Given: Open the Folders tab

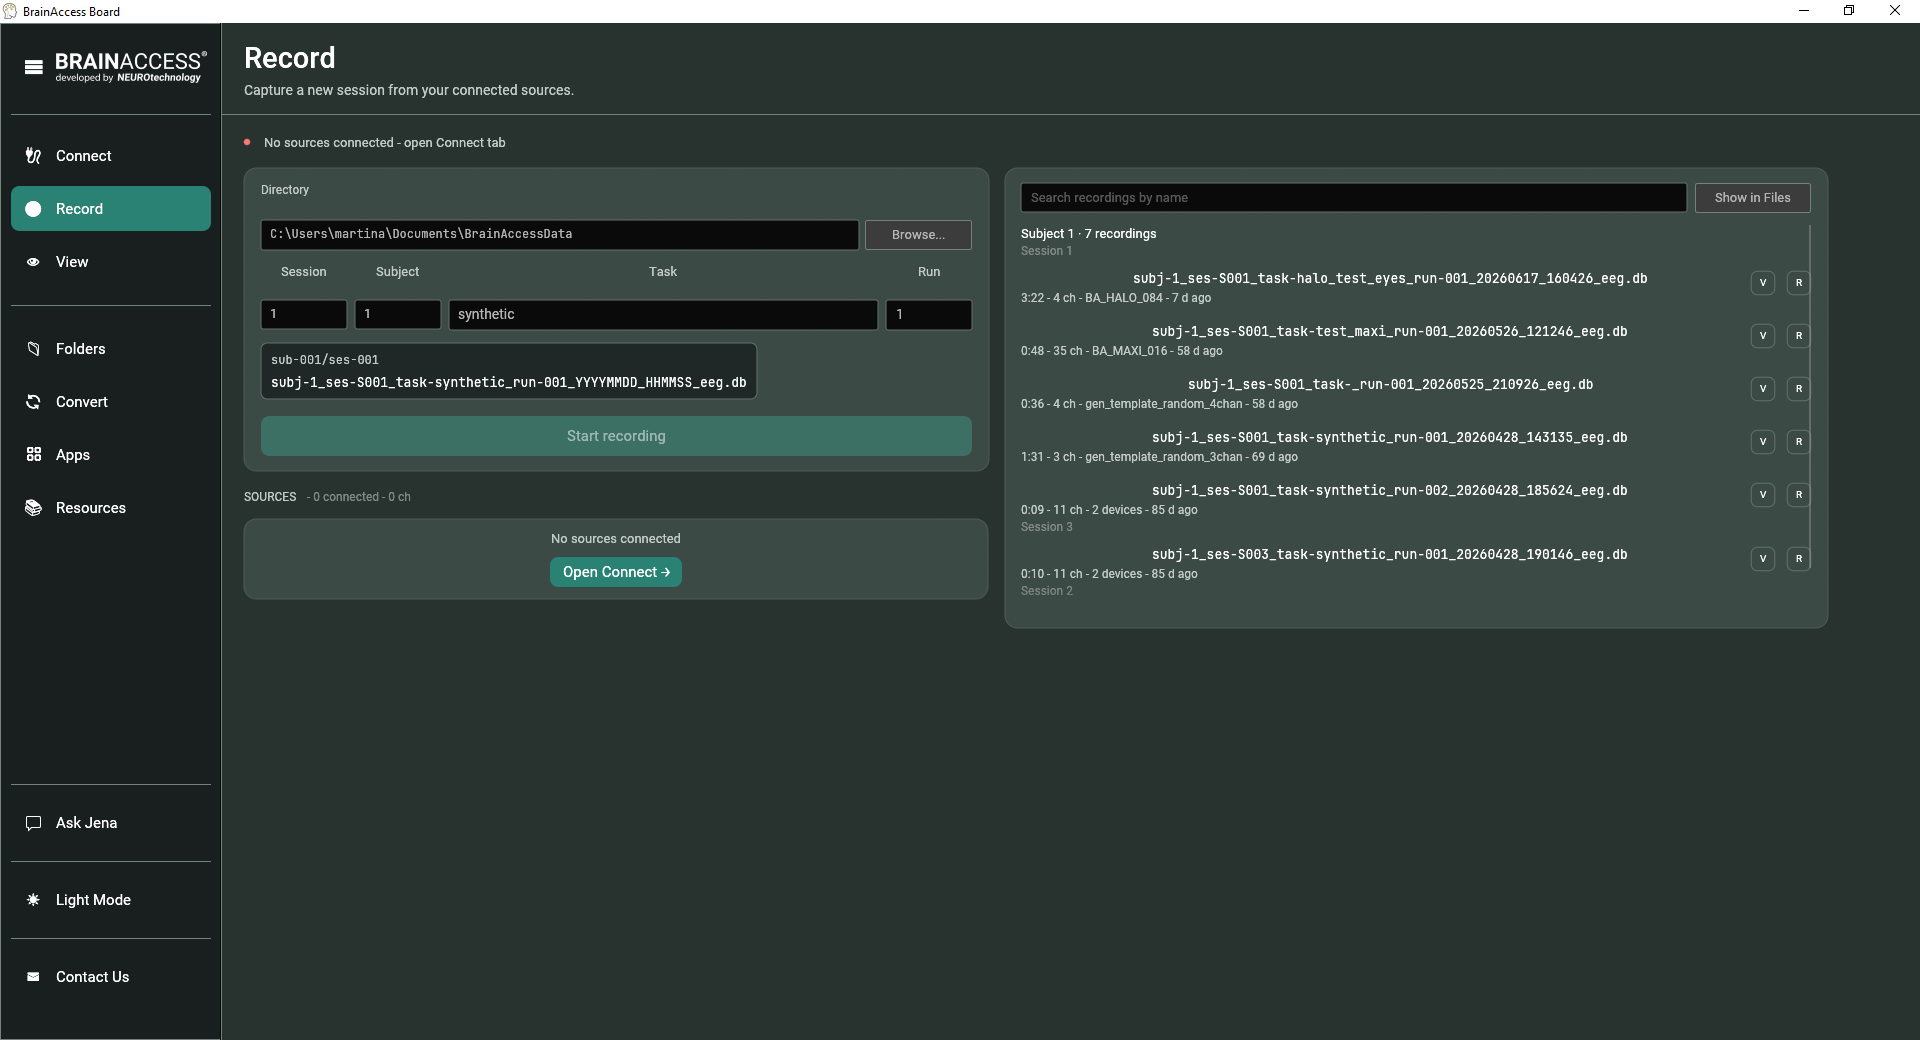Looking at the screenshot, I should [111, 349].
